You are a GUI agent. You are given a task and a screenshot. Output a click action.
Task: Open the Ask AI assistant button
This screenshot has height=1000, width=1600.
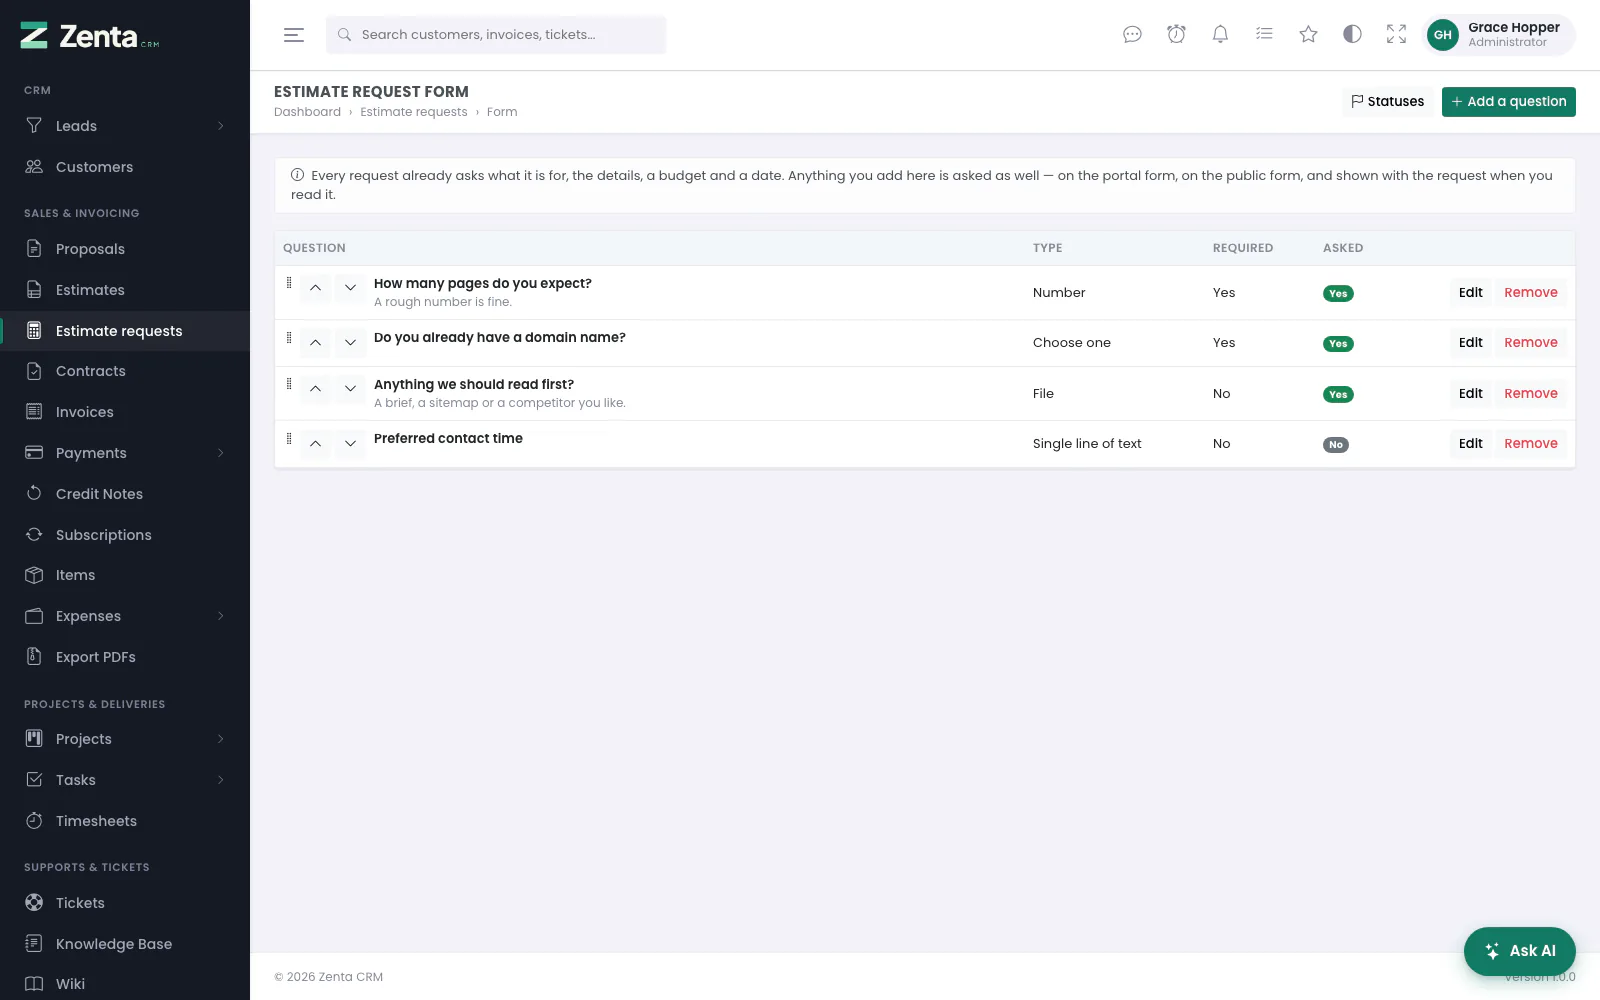coord(1519,951)
